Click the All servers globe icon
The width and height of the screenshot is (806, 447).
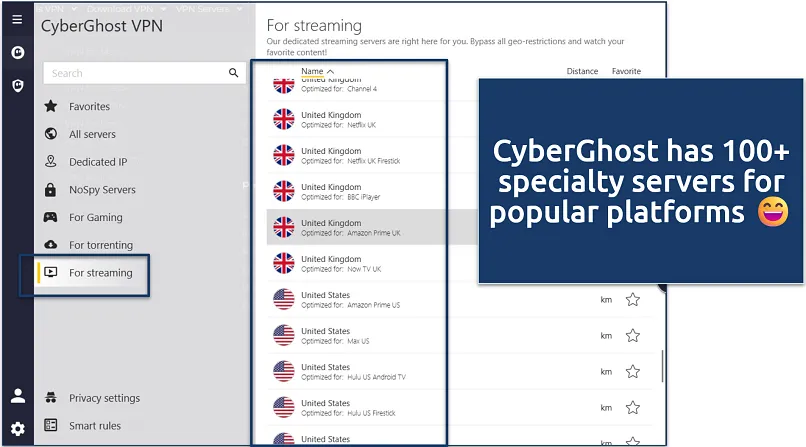pos(50,134)
